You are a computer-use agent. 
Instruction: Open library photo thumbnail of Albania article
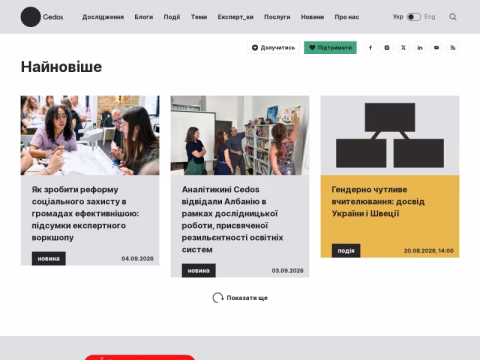click(x=240, y=135)
